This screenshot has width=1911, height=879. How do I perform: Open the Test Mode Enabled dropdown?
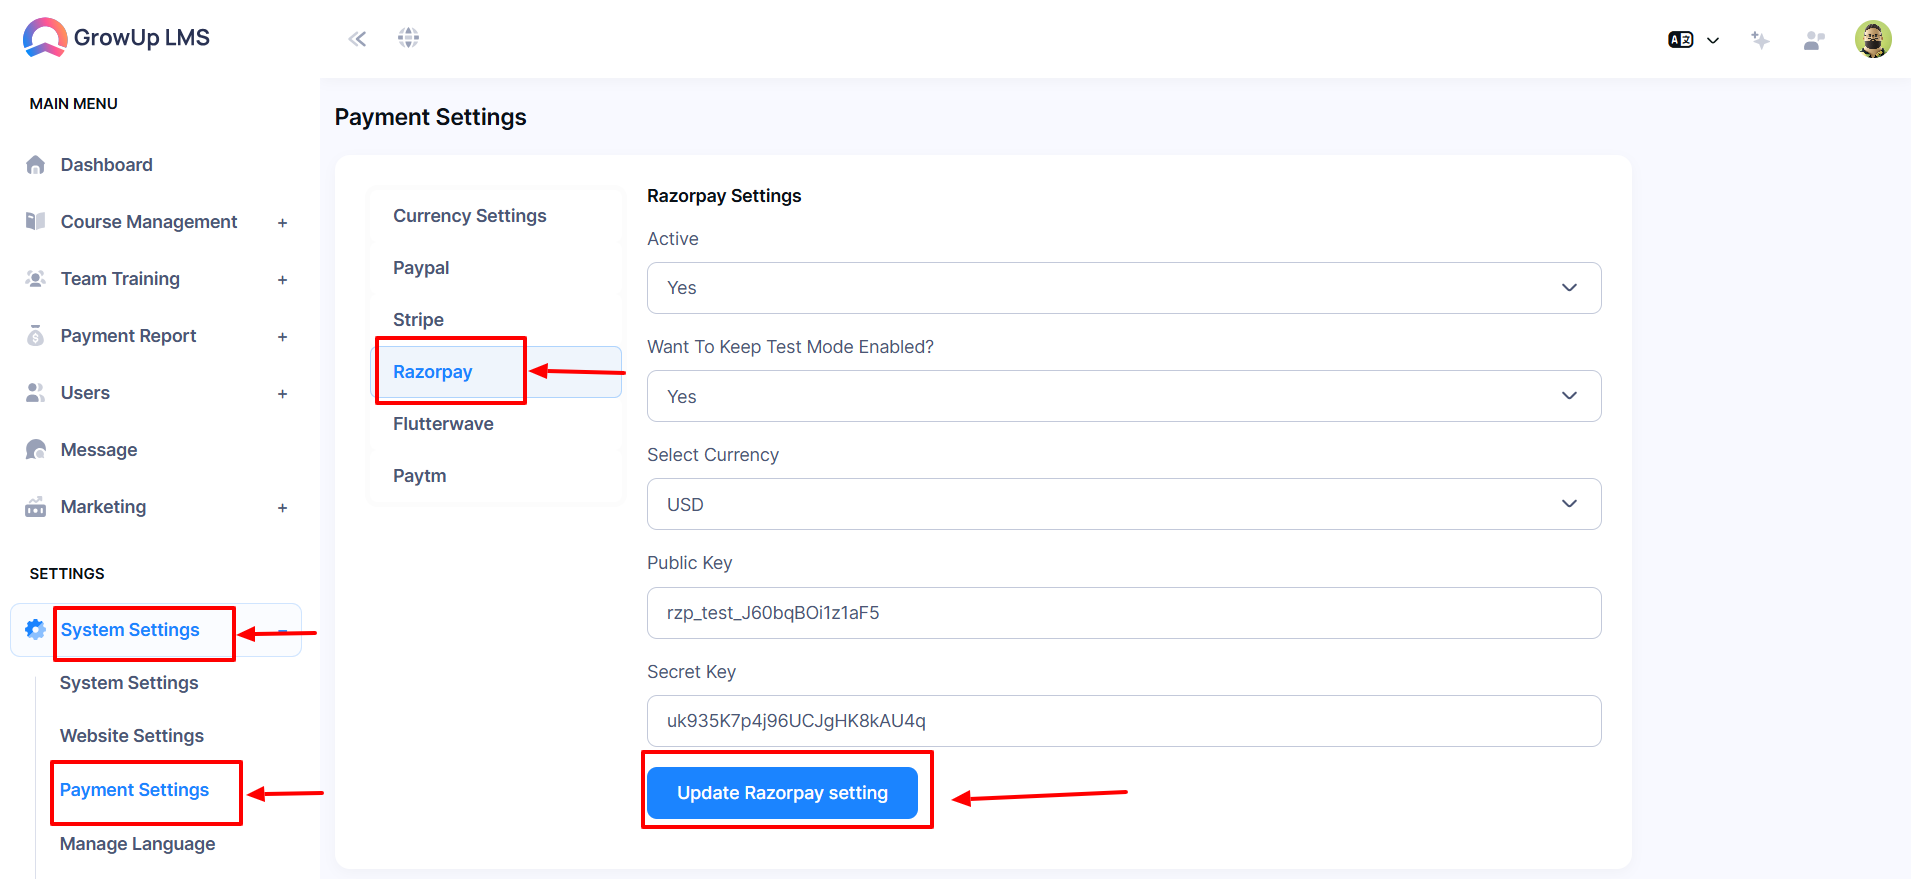coord(1124,396)
